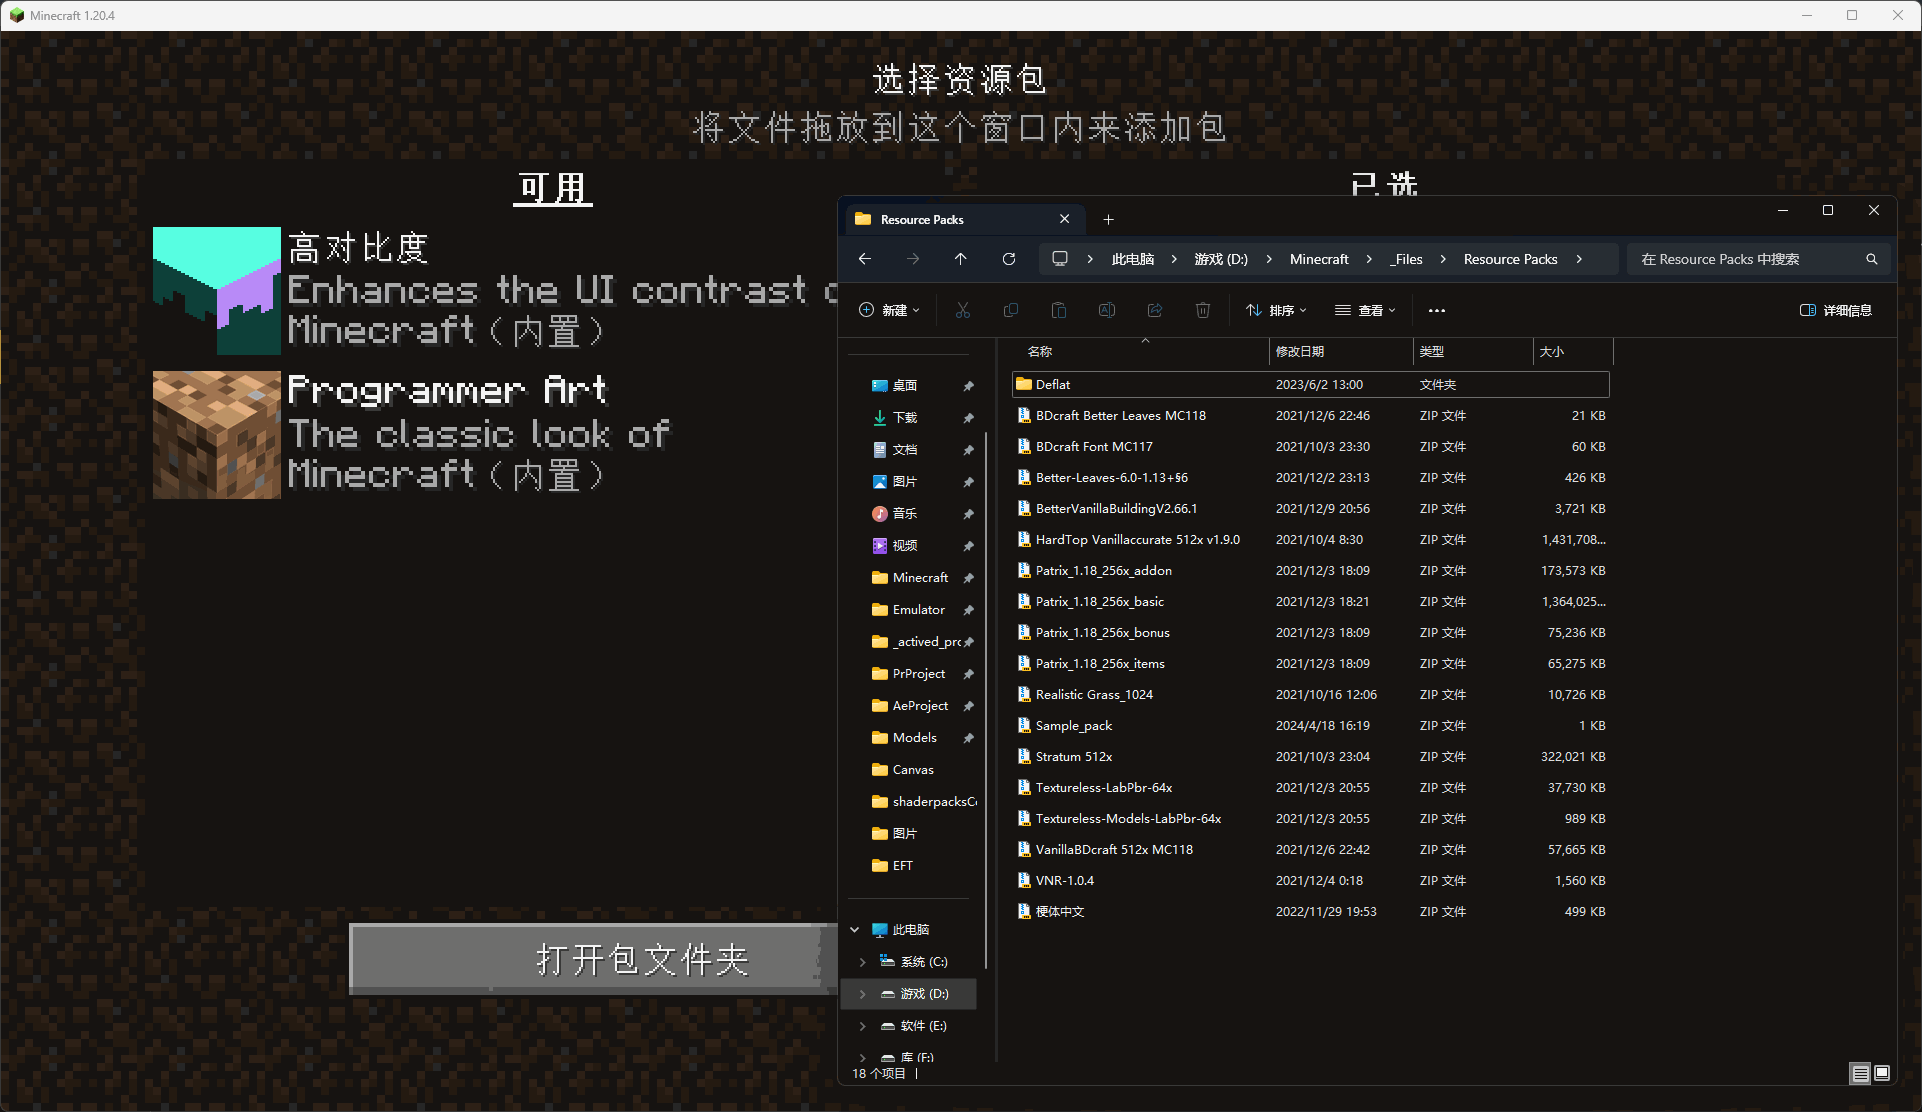
Task: Expand the System (C:) drive tree node
Action: coord(863,962)
